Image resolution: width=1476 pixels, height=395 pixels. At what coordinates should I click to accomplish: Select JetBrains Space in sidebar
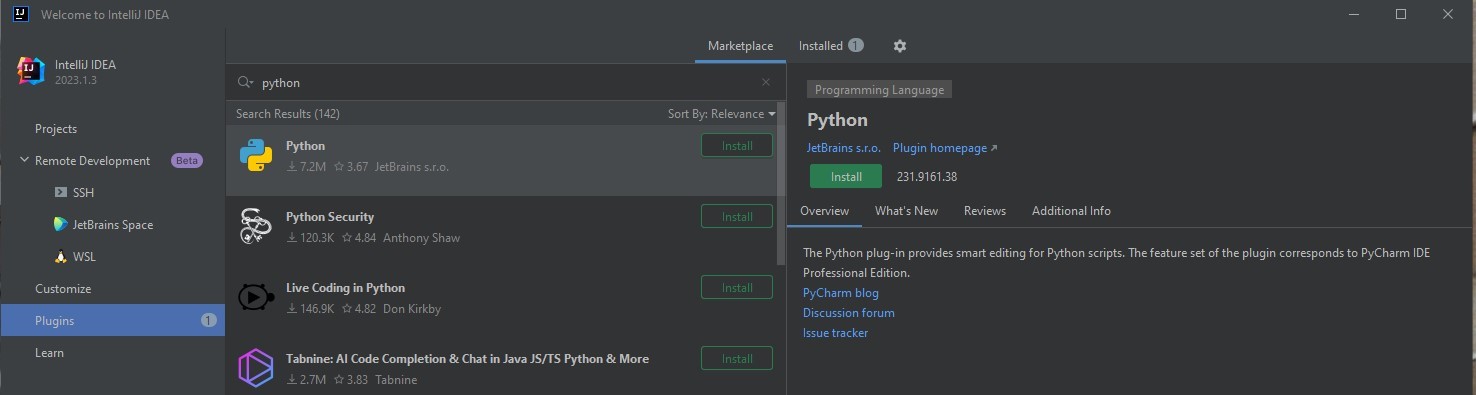click(112, 225)
